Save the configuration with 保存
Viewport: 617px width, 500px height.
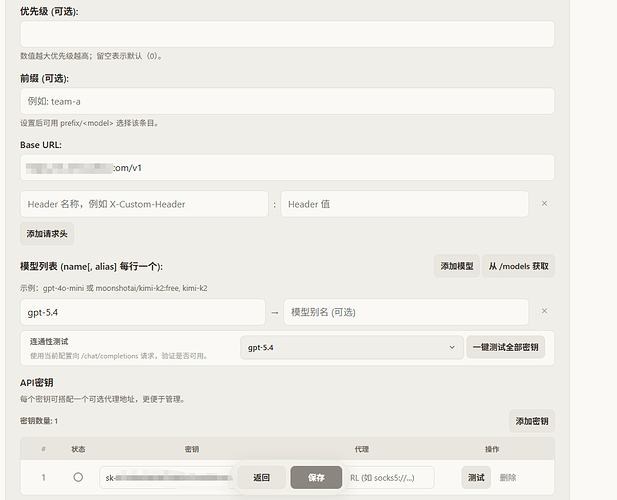(316, 478)
